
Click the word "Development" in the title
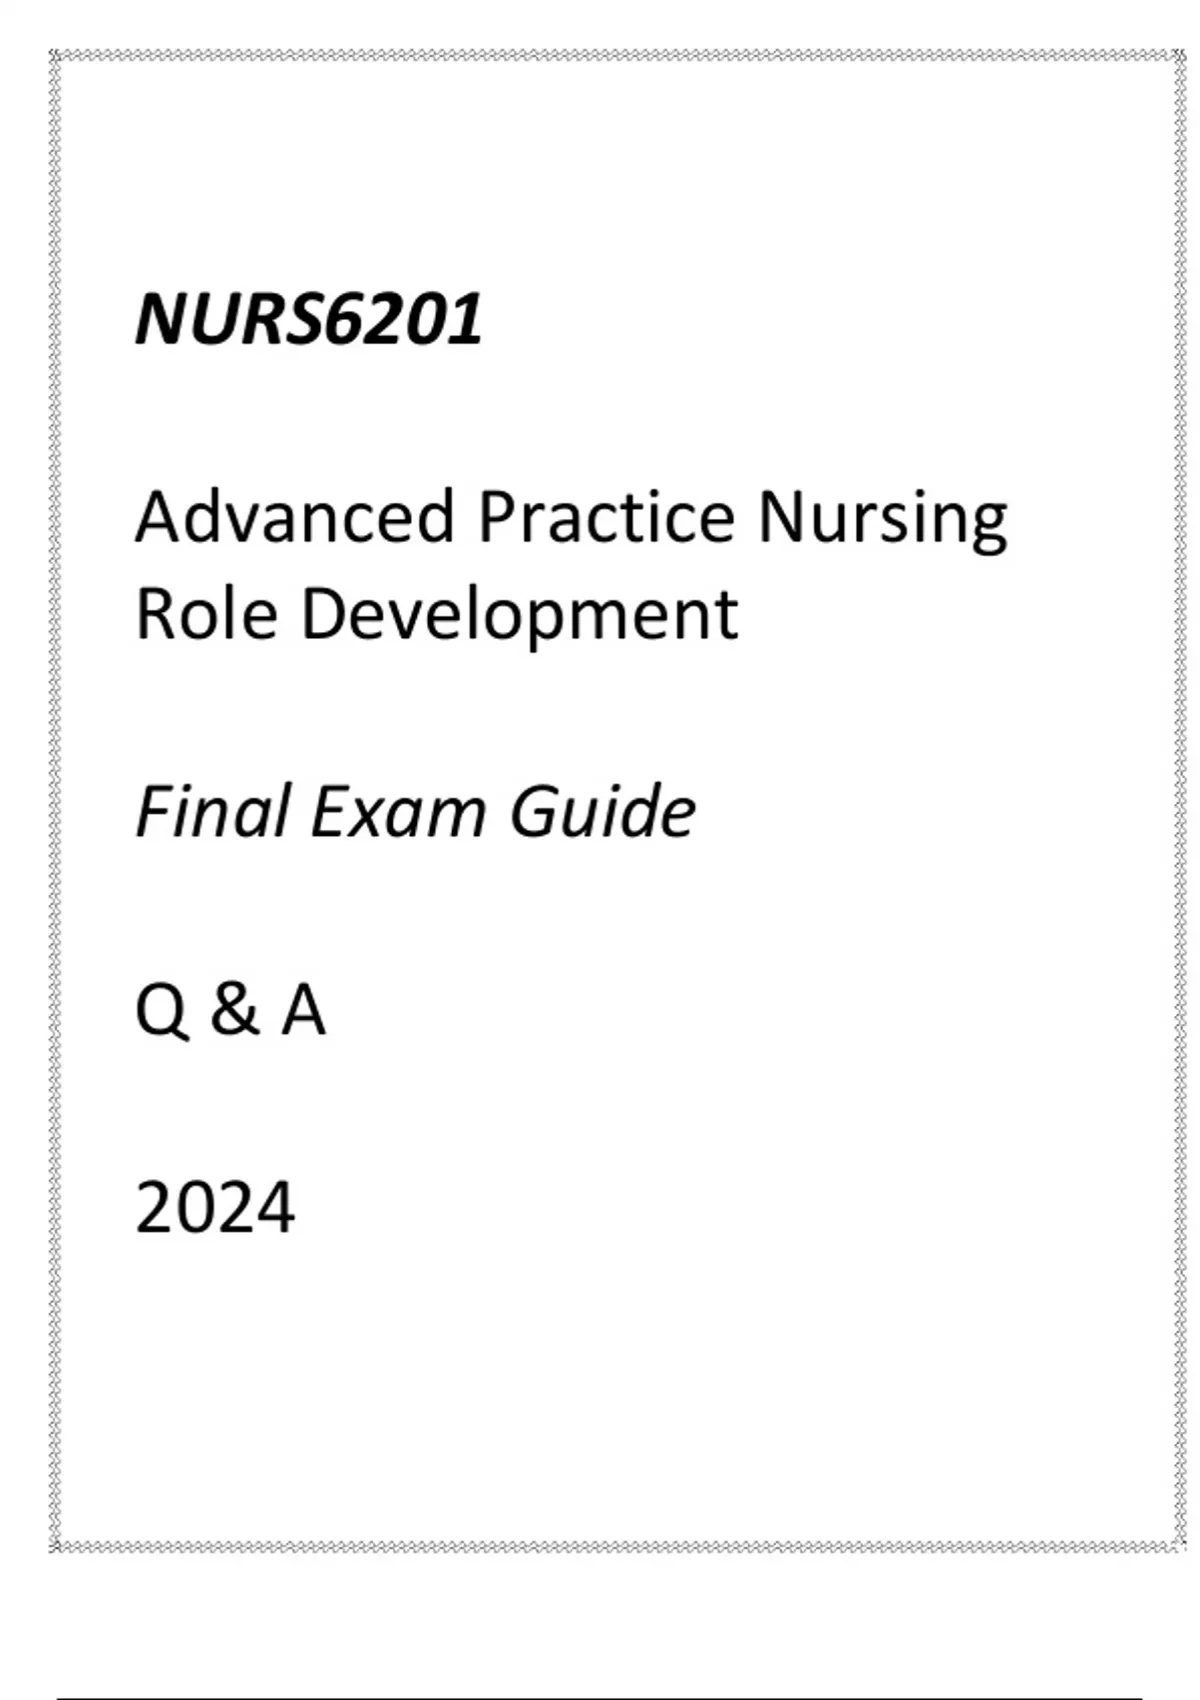[x=519, y=616]
